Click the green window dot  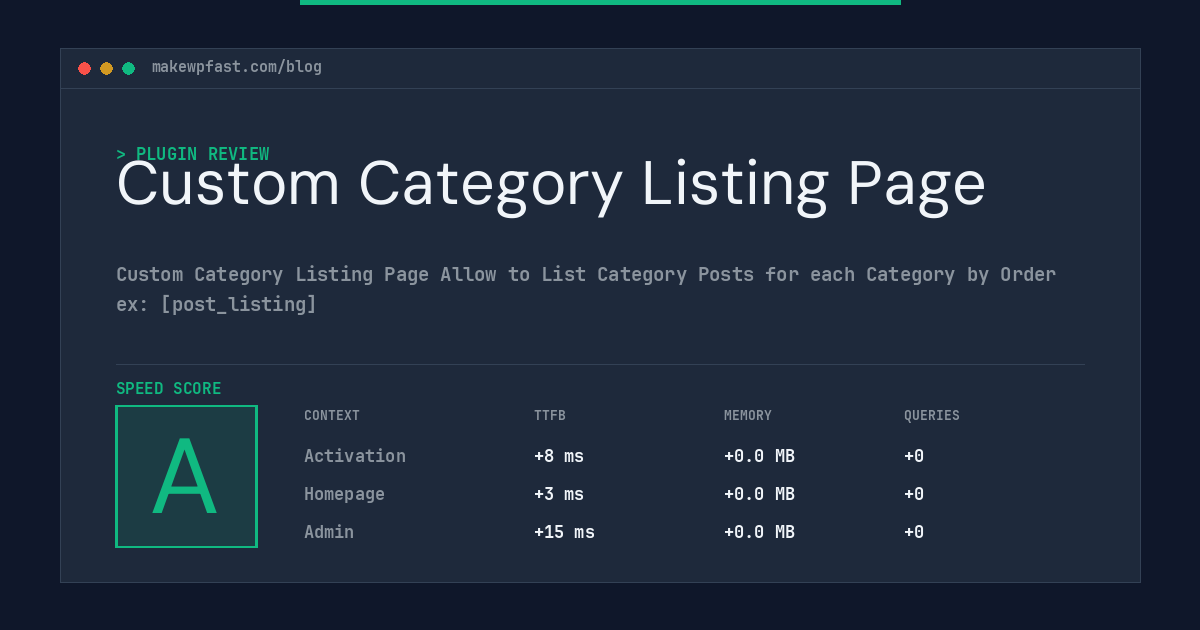129,68
